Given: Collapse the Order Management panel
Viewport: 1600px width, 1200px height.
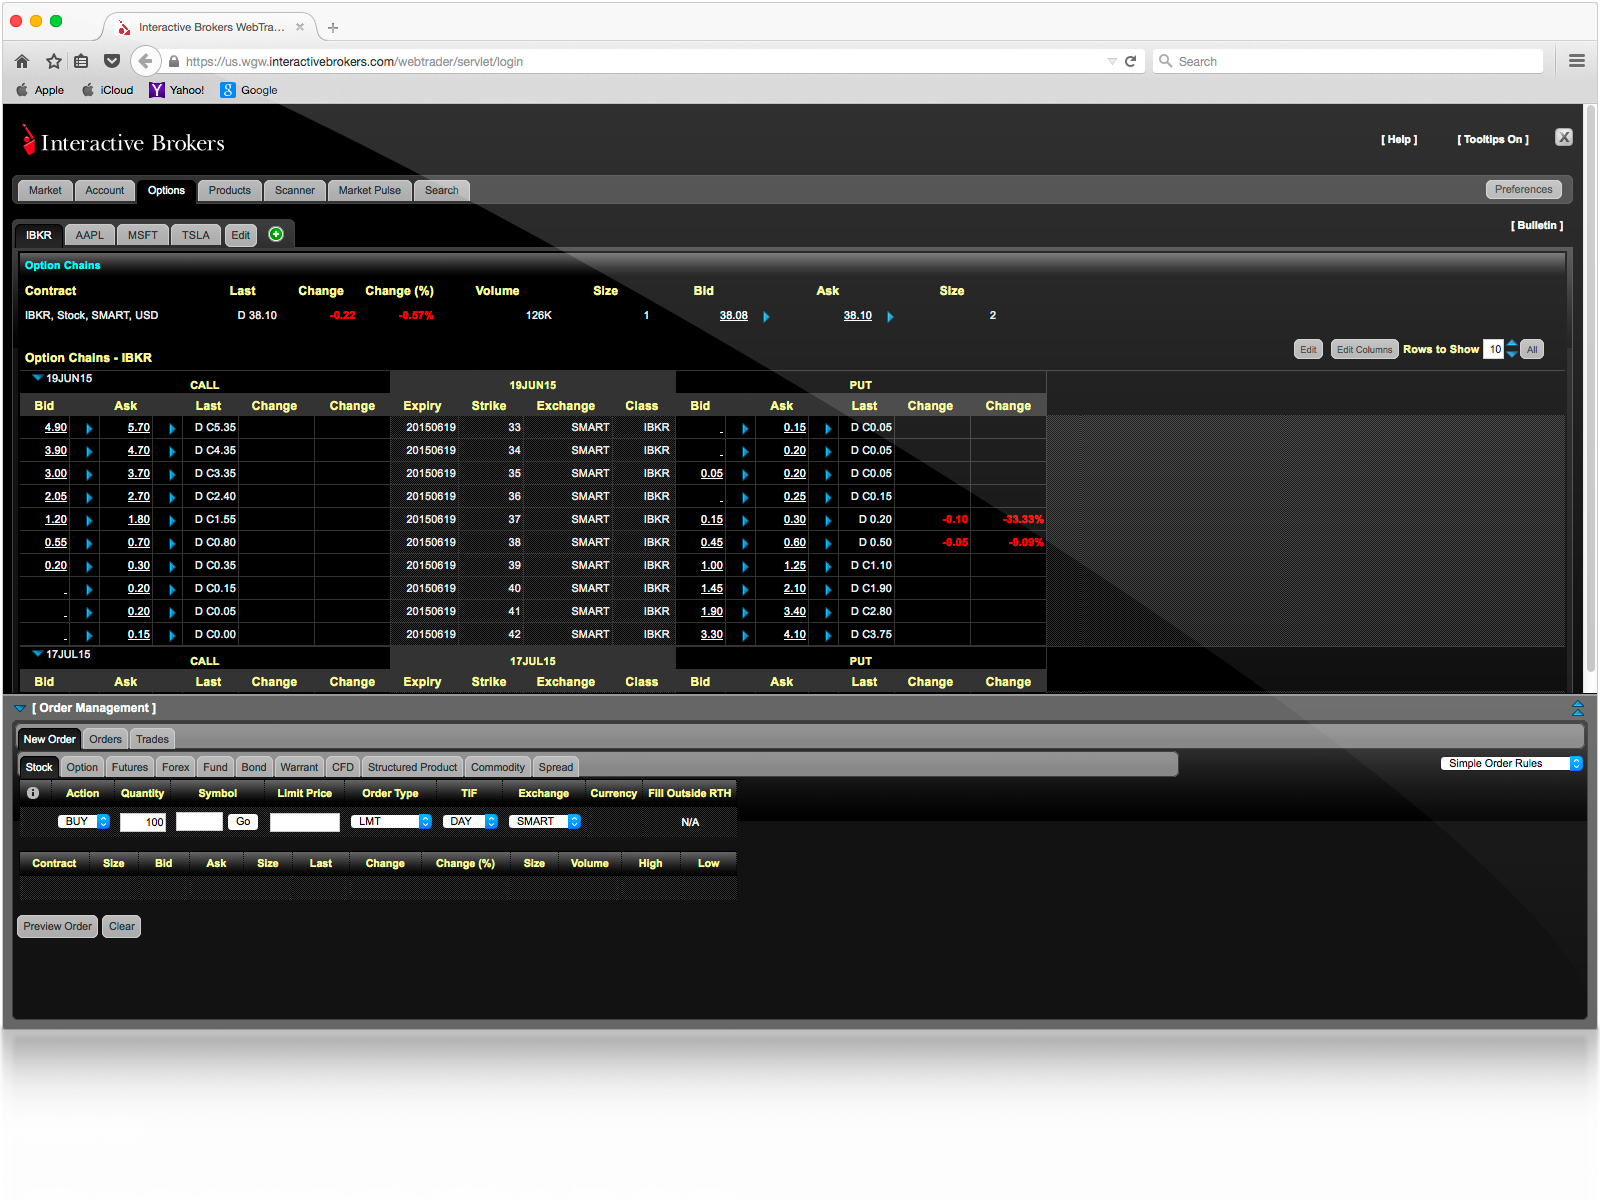Looking at the screenshot, I should tap(20, 708).
